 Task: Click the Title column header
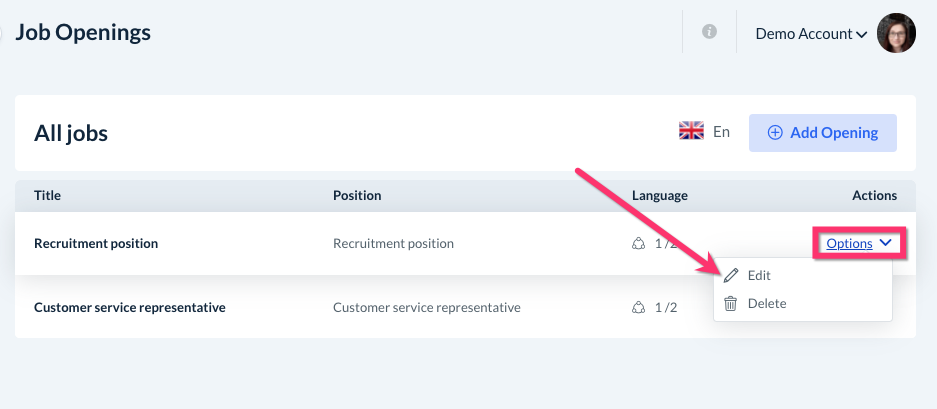47,195
